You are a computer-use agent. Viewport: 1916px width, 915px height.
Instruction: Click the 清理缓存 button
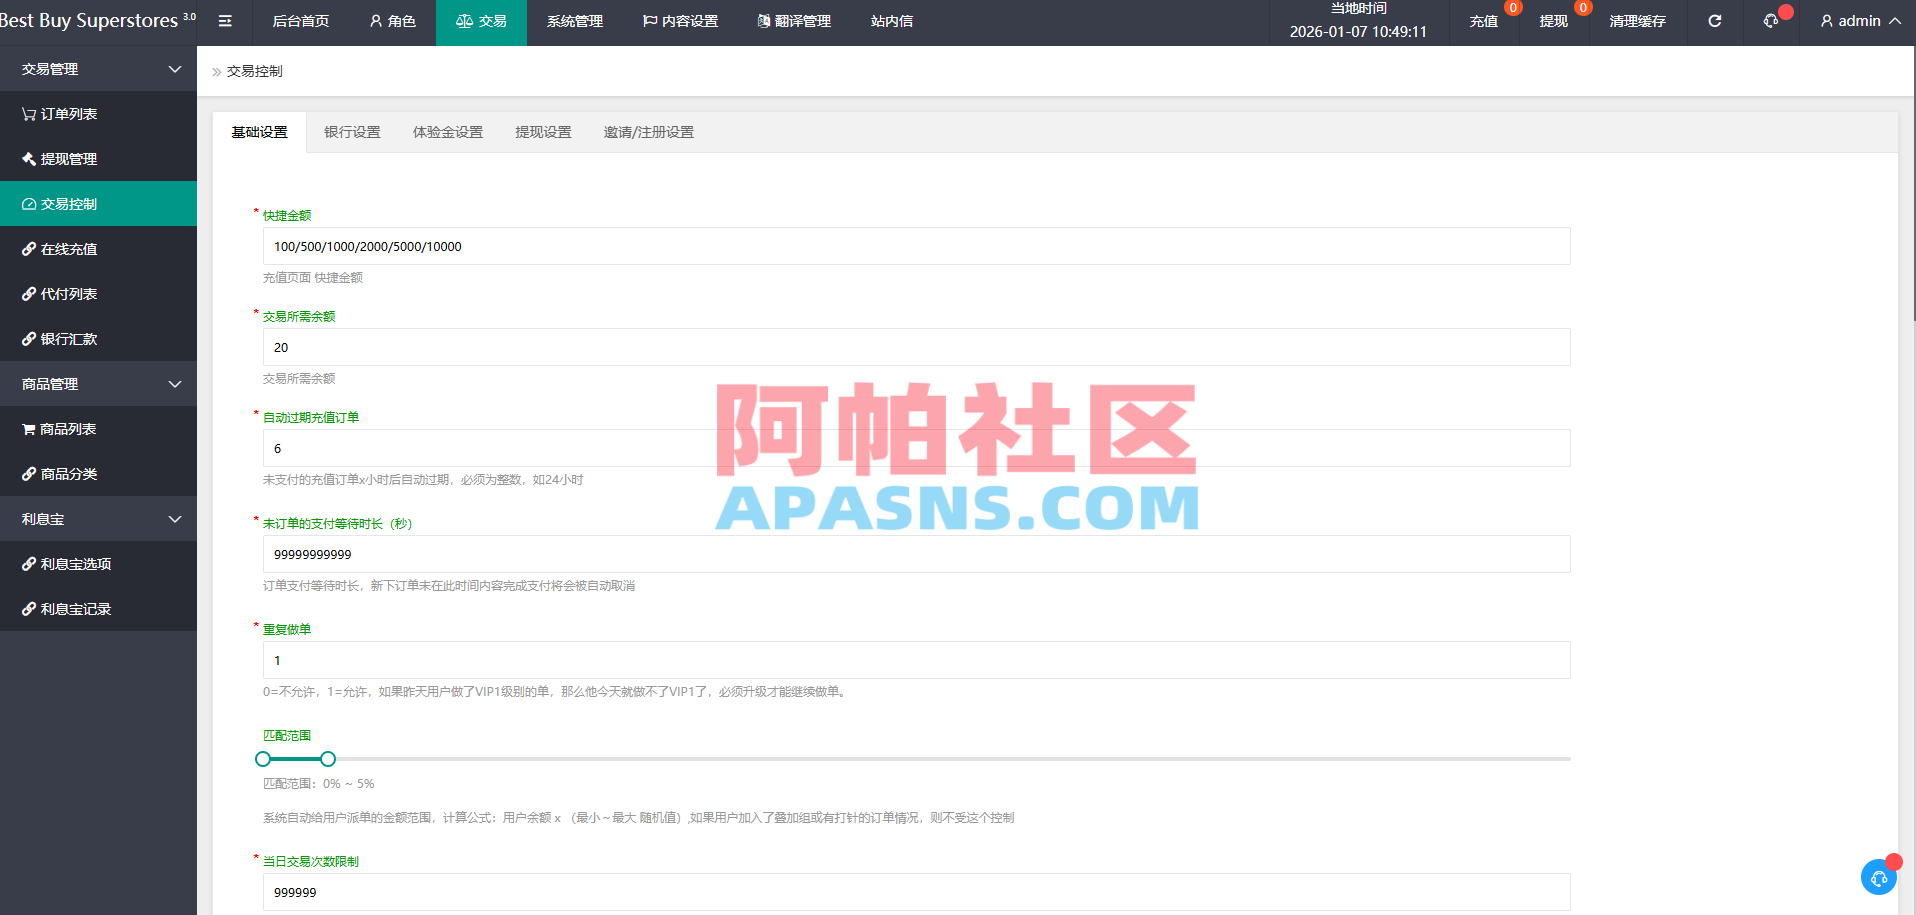1638,21
